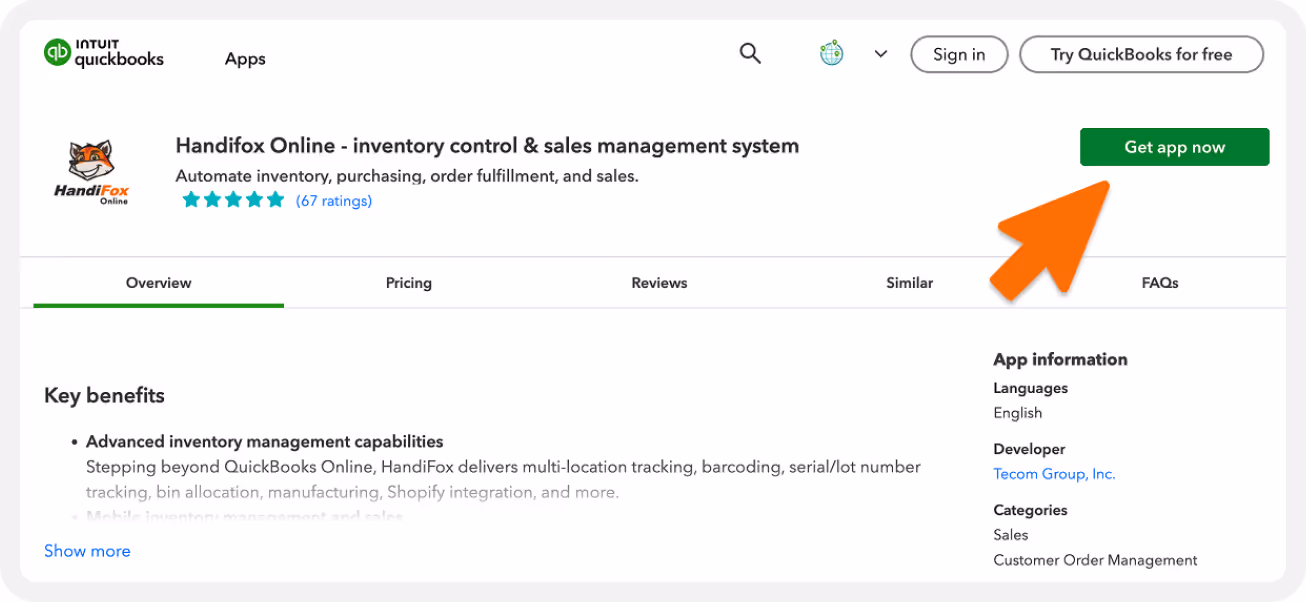Open the Apps menu item
The width and height of the screenshot is (1306, 602).
tap(245, 59)
